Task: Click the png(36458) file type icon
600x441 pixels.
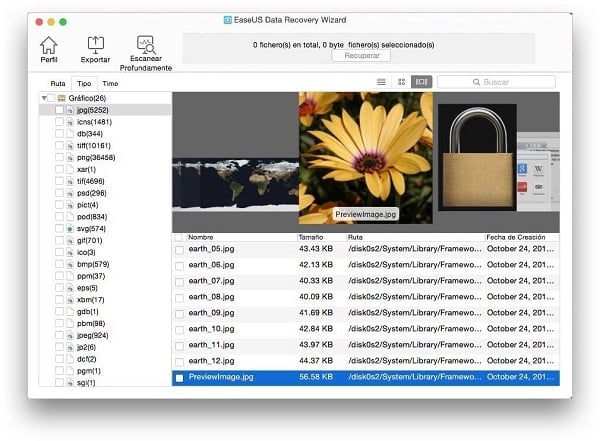Action: (x=70, y=158)
